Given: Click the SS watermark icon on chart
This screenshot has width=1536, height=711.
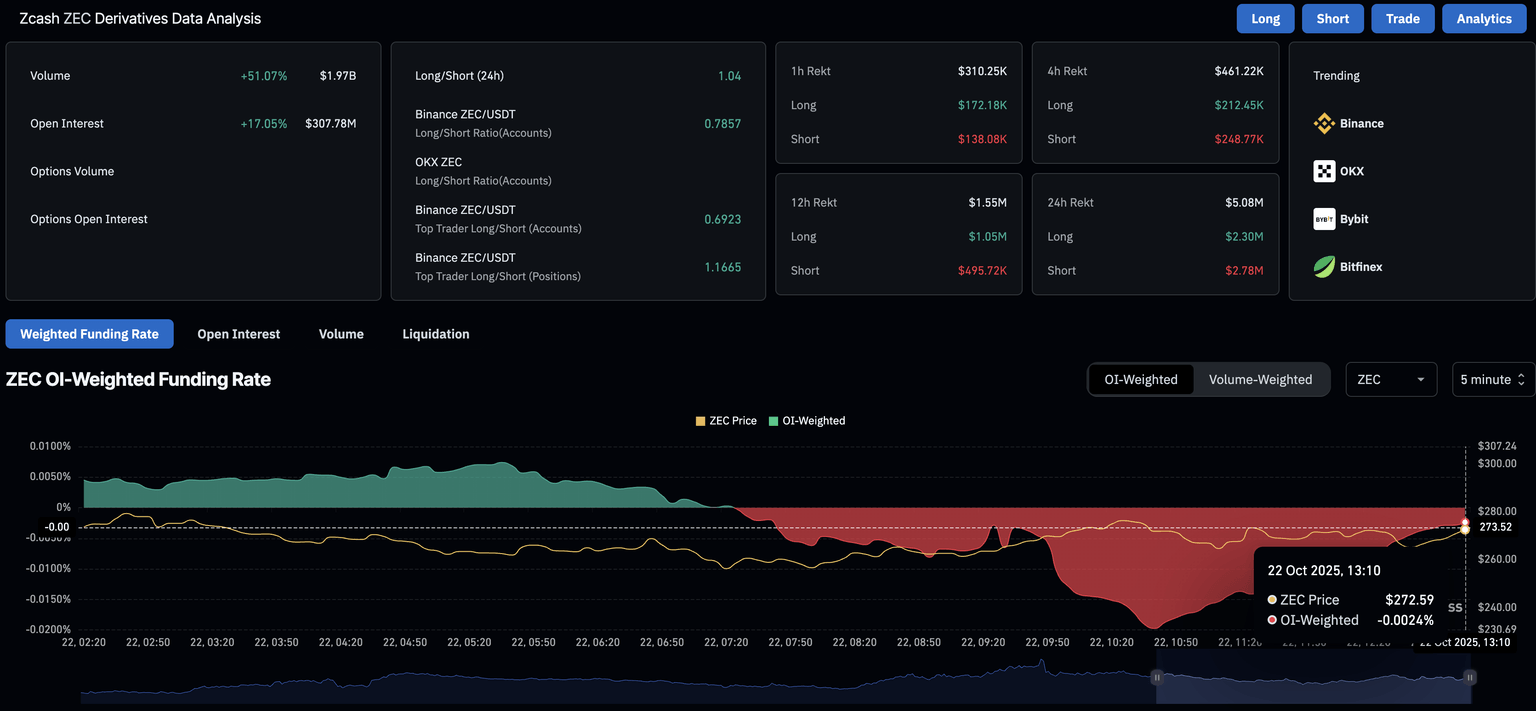Looking at the screenshot, I should (x=1455, y=607).
